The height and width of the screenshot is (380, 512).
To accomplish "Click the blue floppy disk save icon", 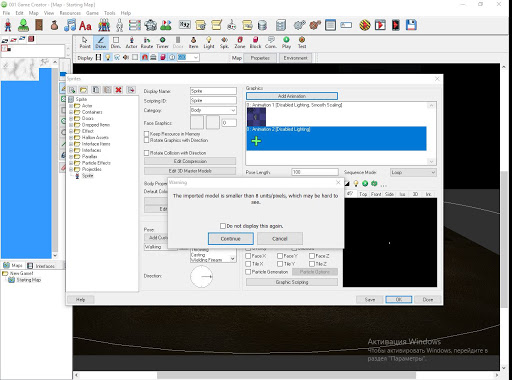I will 411,25.
